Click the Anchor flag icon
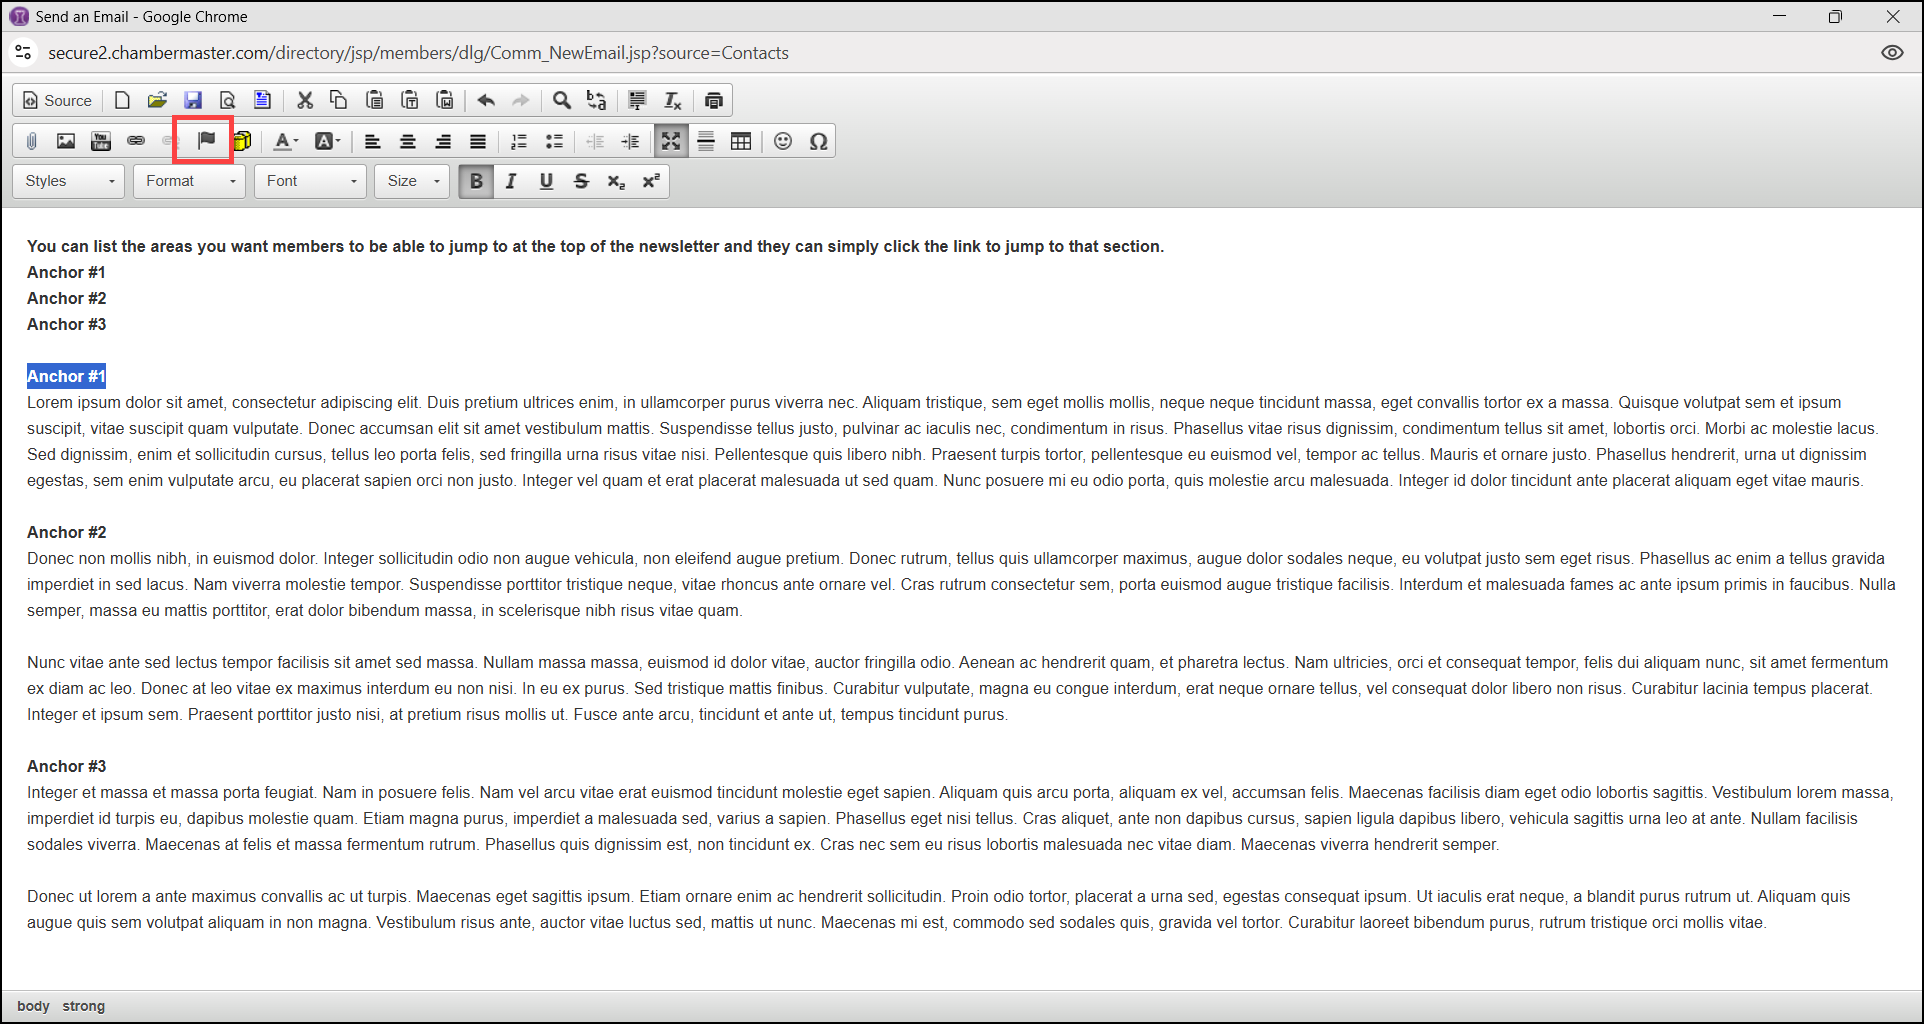 click(x=206, y=141)
